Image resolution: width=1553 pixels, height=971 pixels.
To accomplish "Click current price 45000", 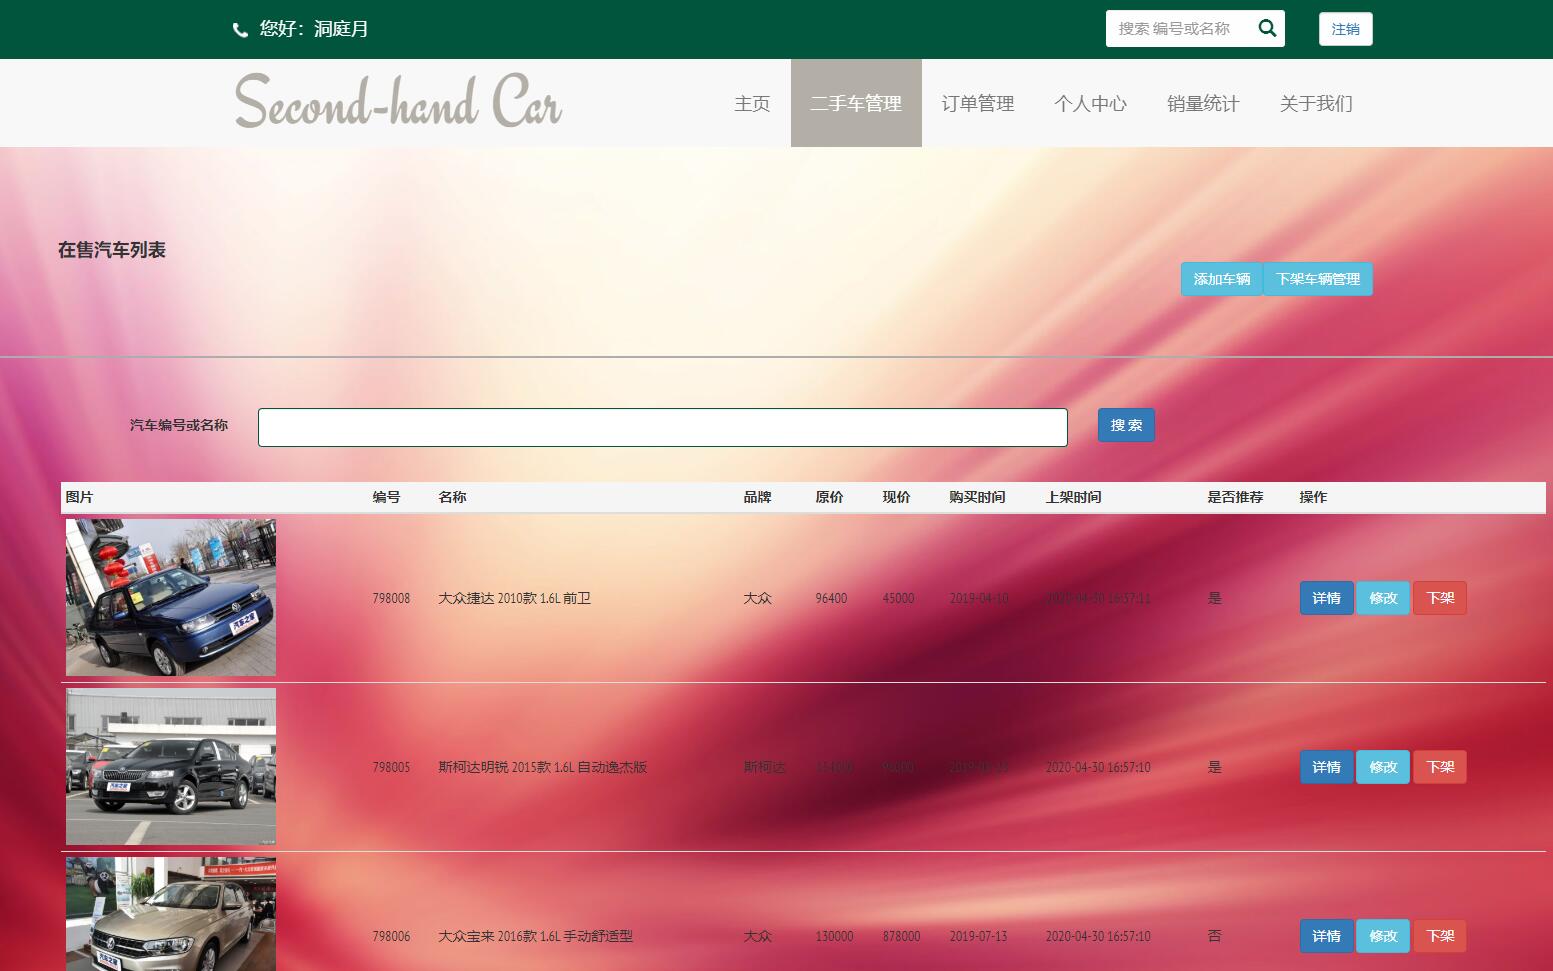I will pyautogui.click(x=898, y=598).
